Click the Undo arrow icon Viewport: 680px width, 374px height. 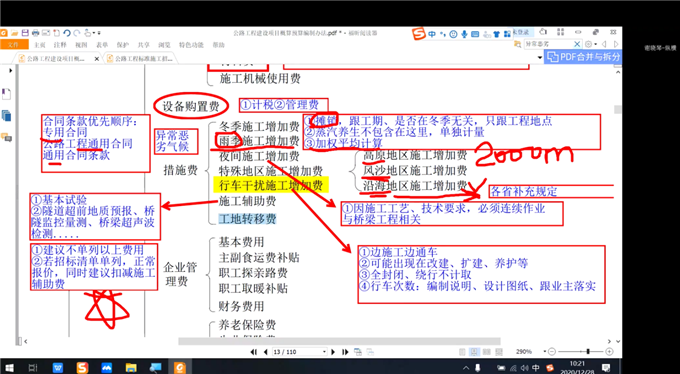67,33
